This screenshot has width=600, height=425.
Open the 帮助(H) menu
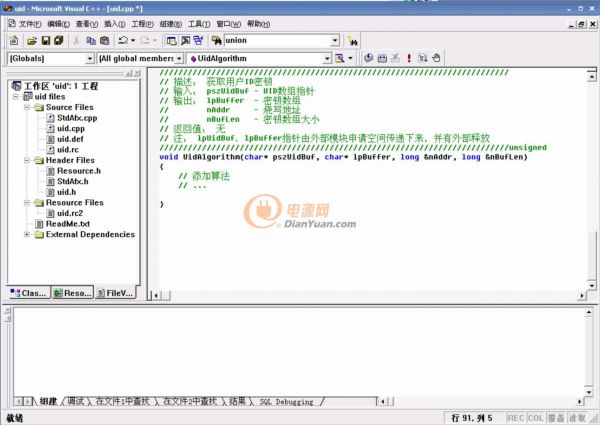point(258,24)
